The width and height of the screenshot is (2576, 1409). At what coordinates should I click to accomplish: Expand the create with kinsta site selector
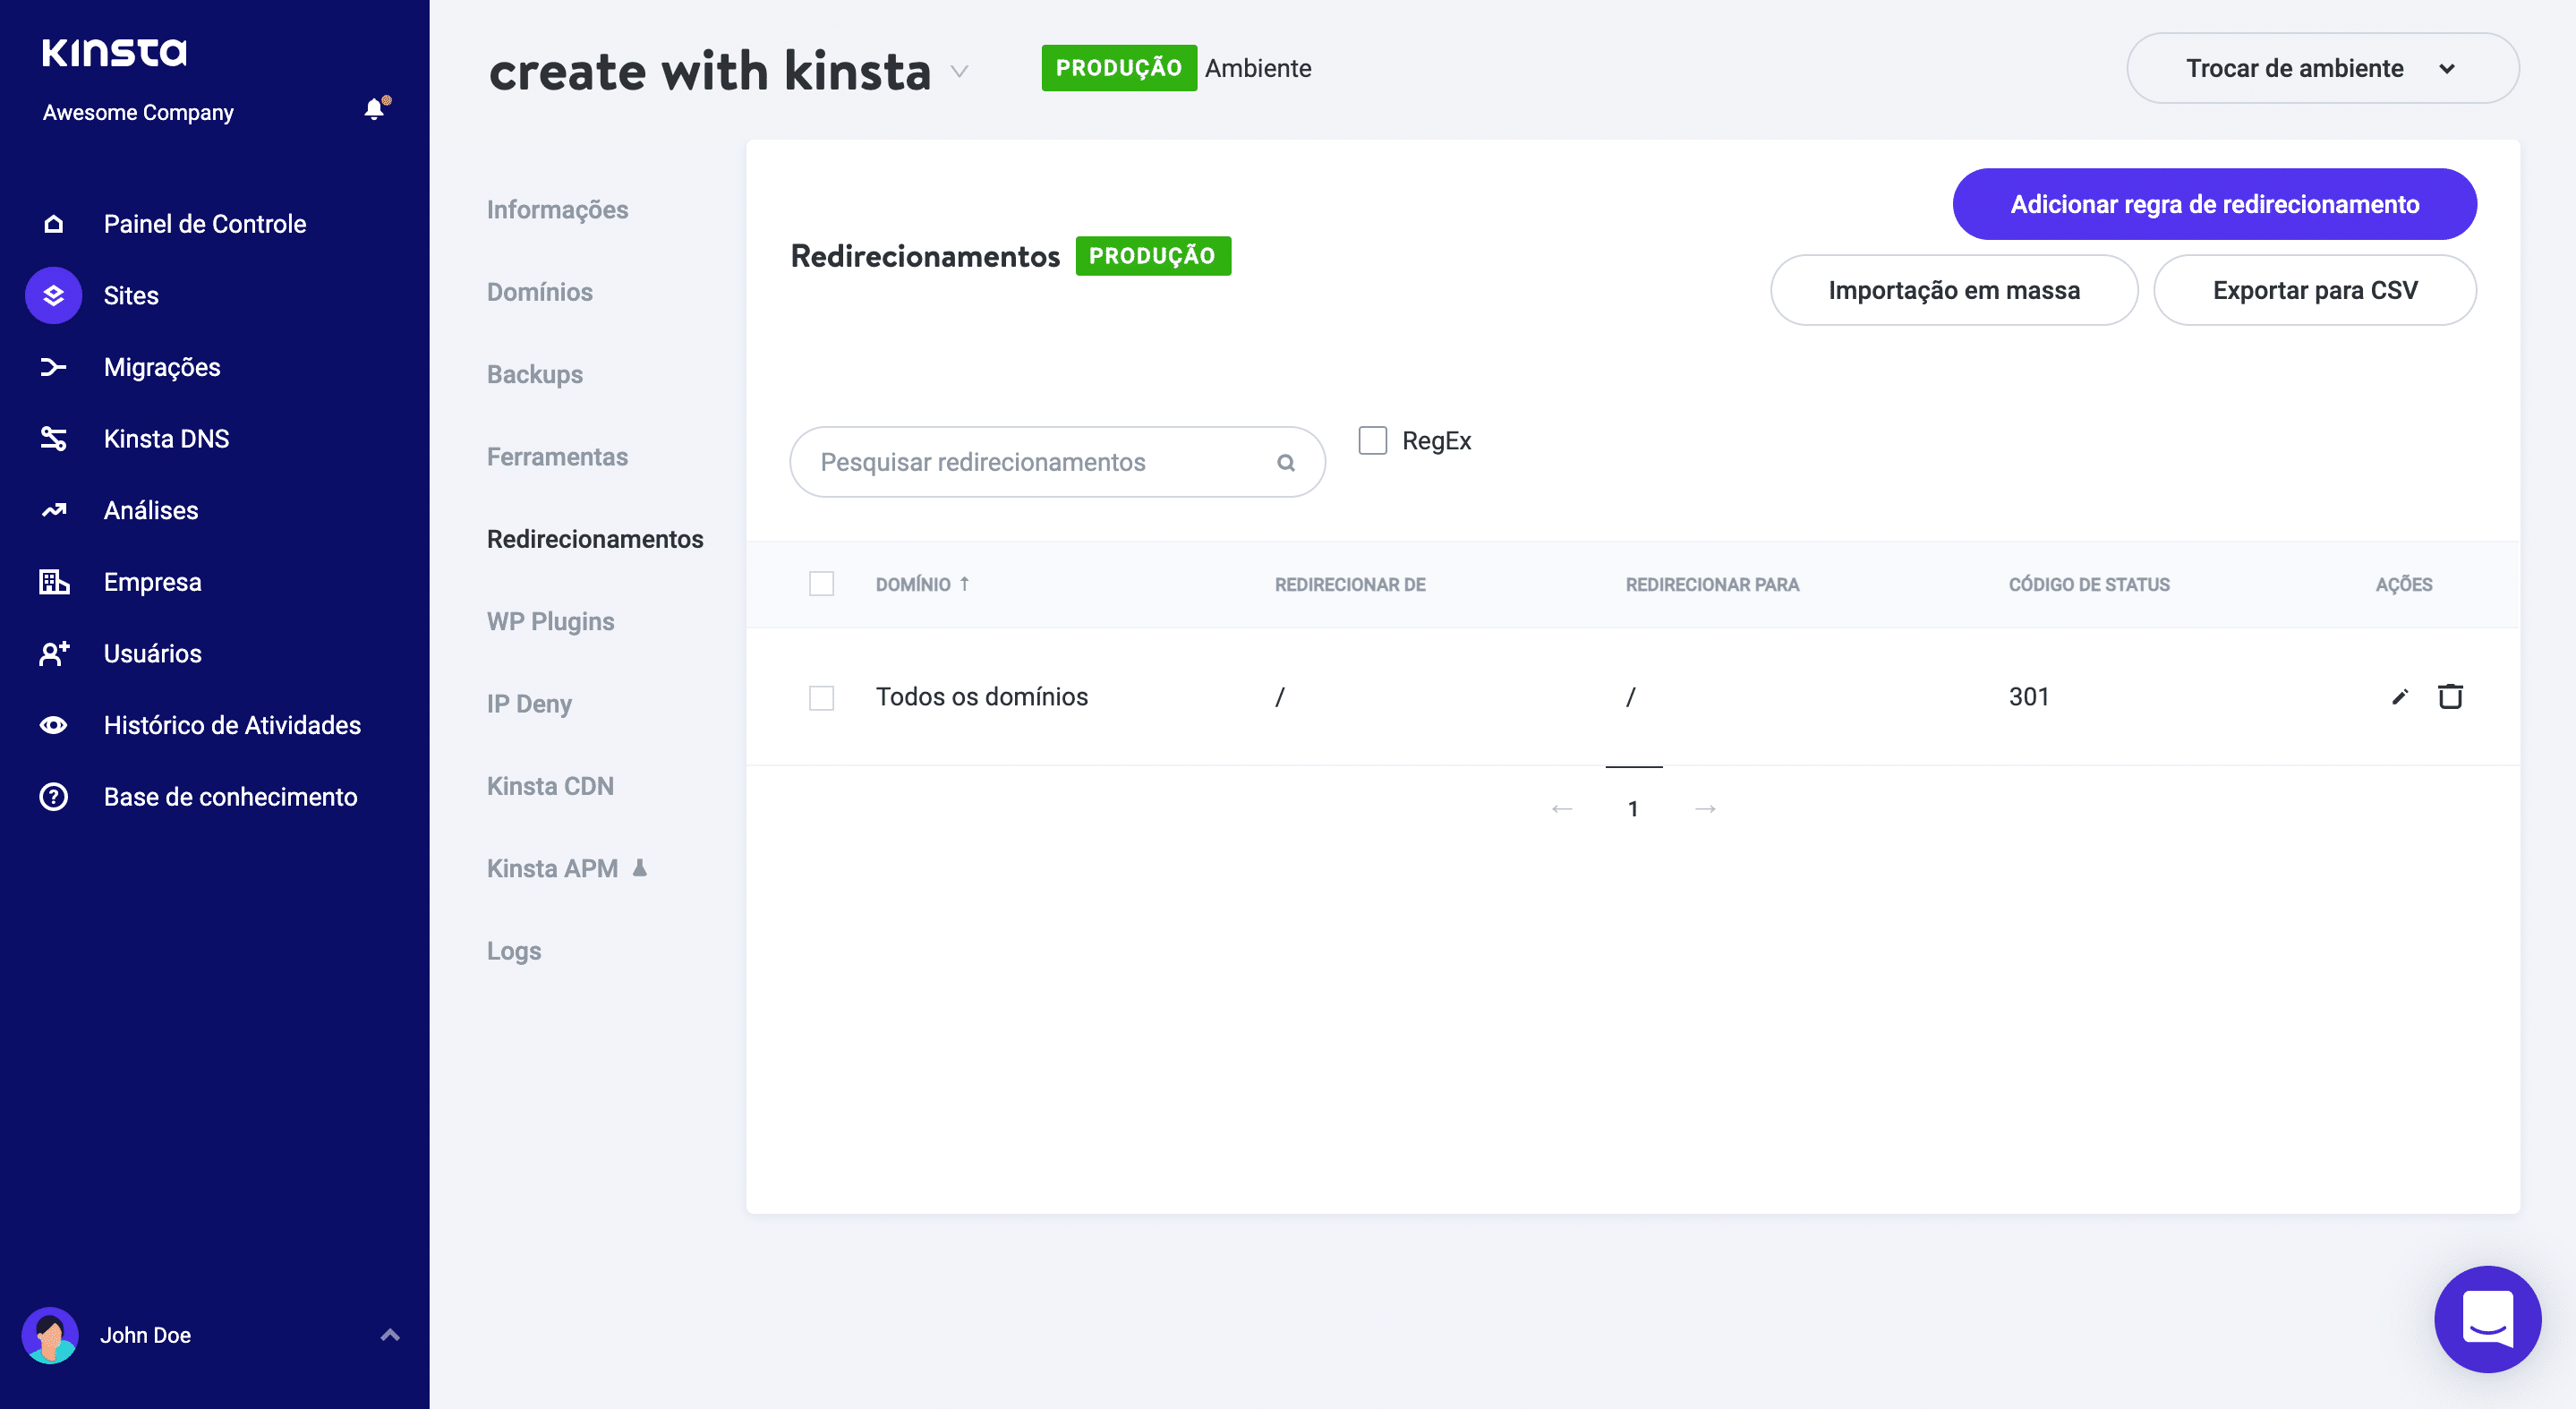tap(959, 72)
